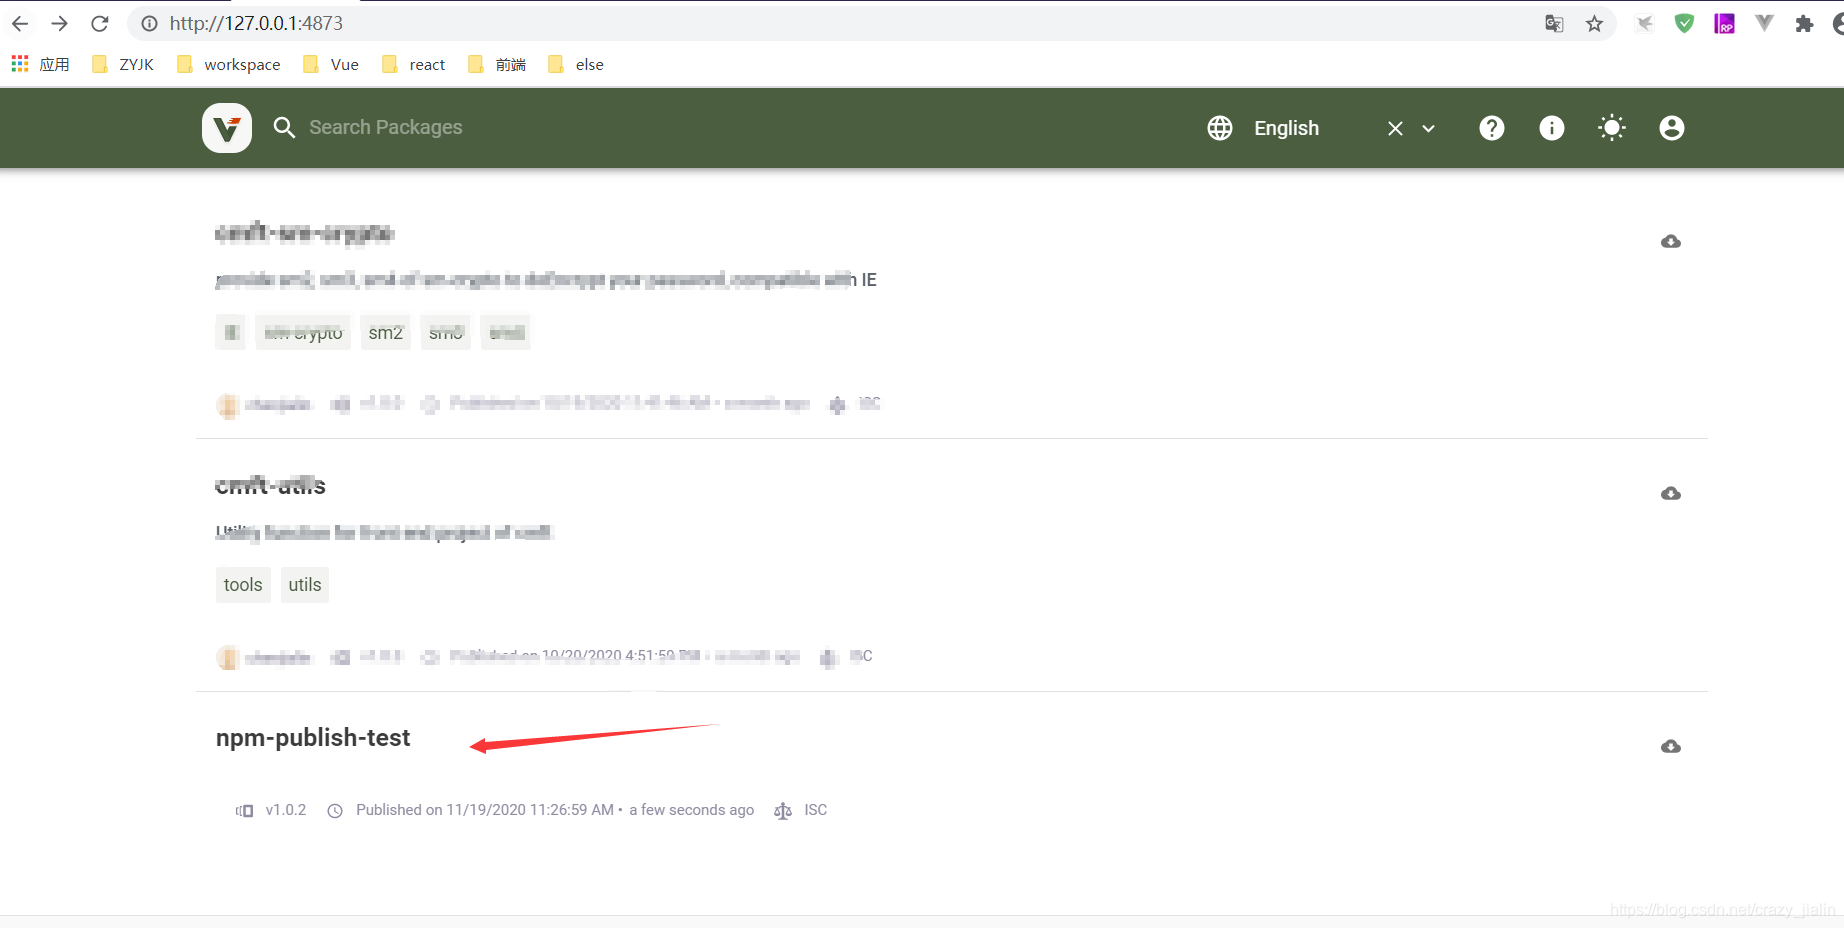Viewport: 1844px width, 928px height.
Task: Open the green shield extension
Action: click(x=1685, y=23)
